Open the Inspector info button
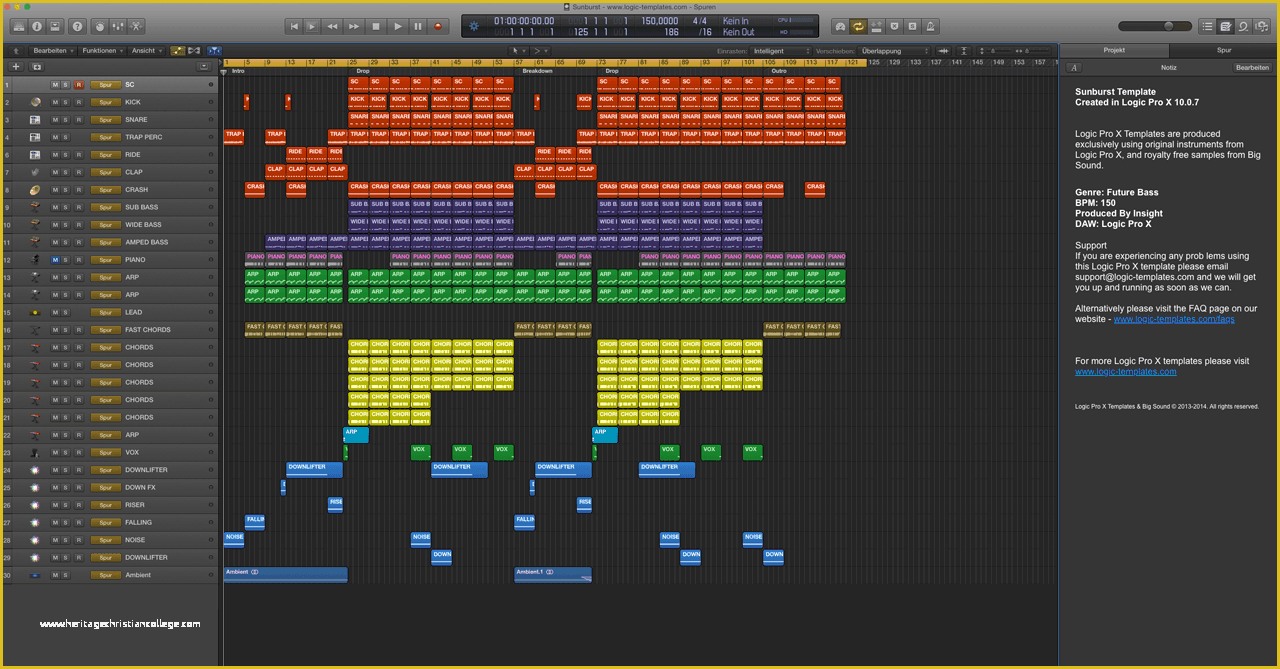The height and width of the screenshot is (669, 1280). [x=37, y=26]
